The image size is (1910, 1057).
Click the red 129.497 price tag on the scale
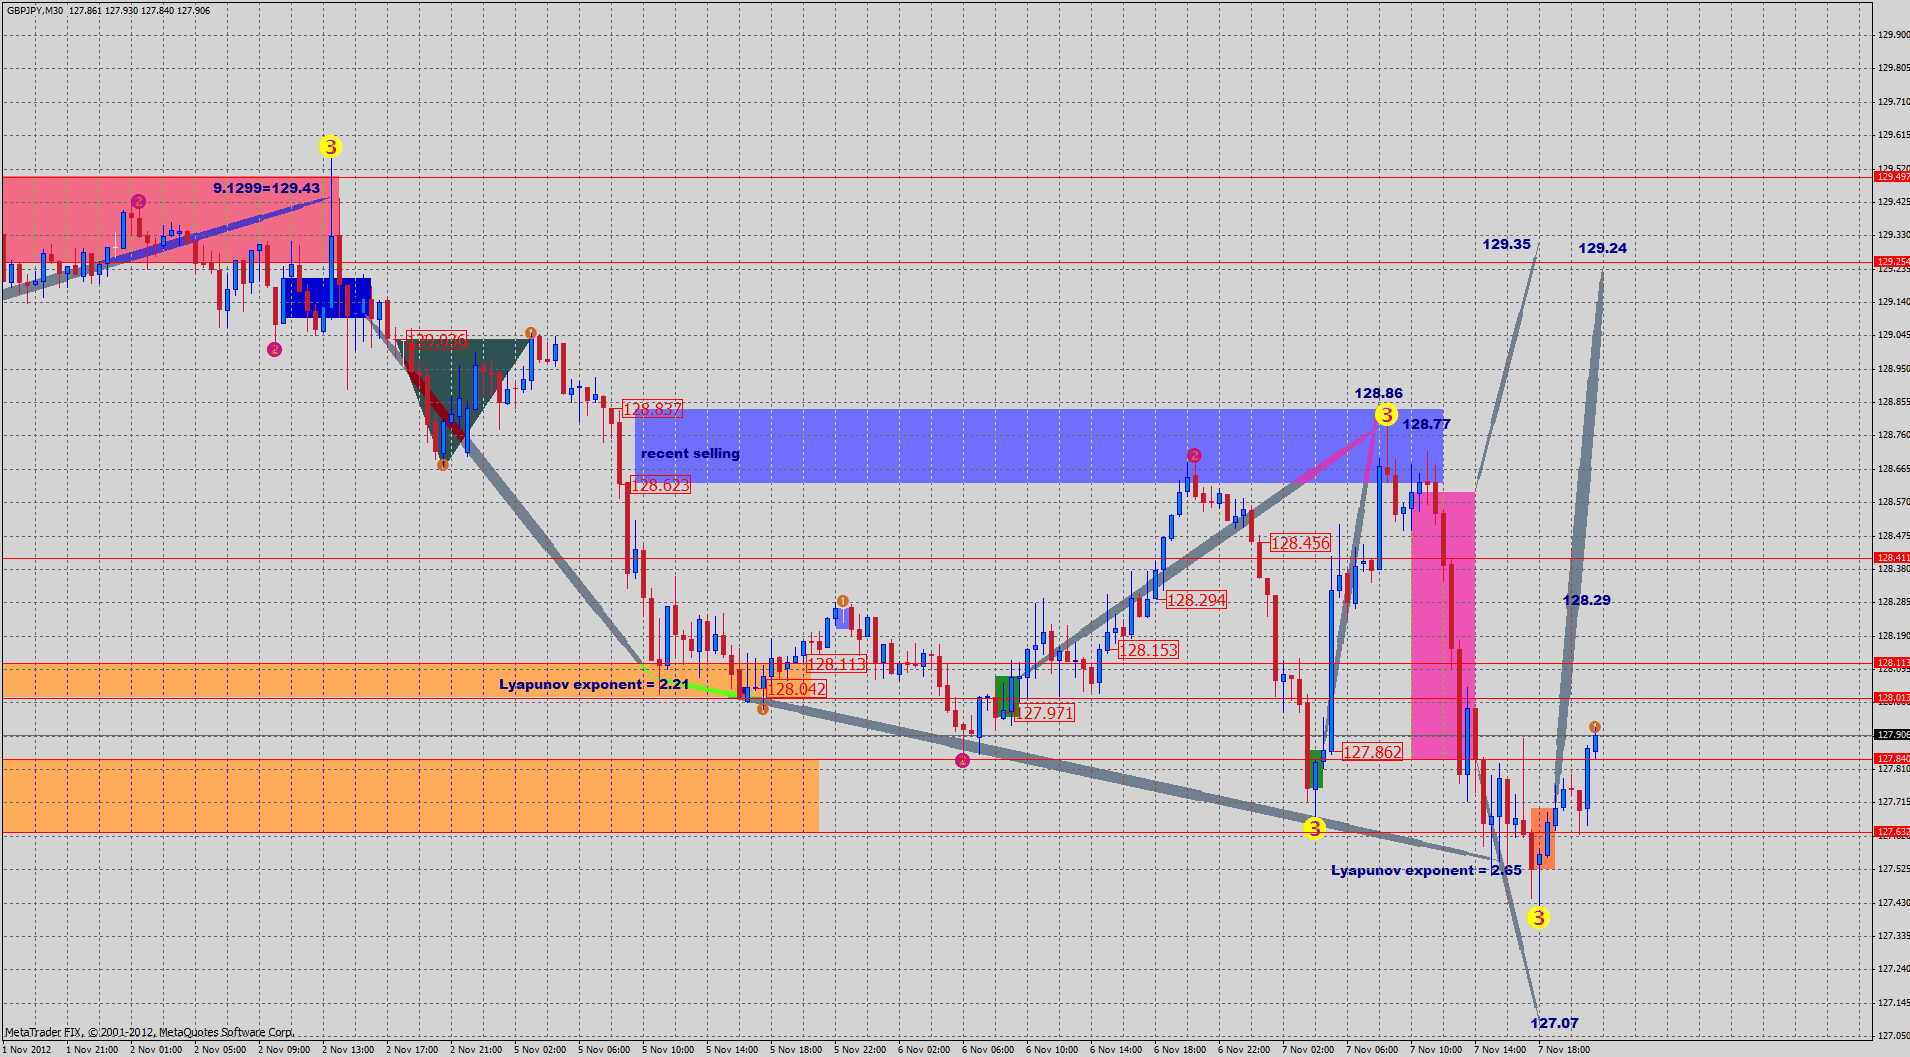[x=1892, y=177]
